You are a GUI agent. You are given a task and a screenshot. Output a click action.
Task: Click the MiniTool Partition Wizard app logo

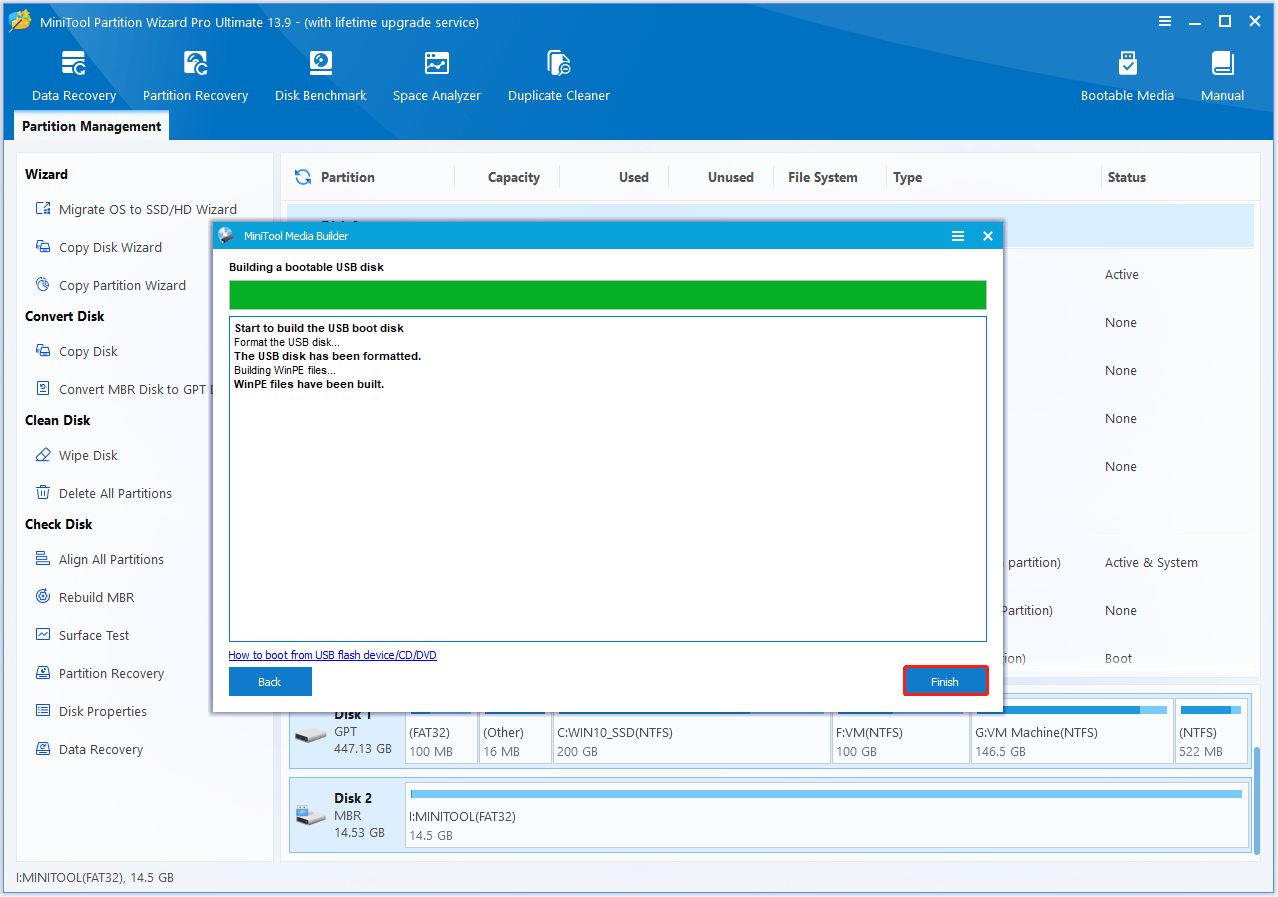point(20,21)
